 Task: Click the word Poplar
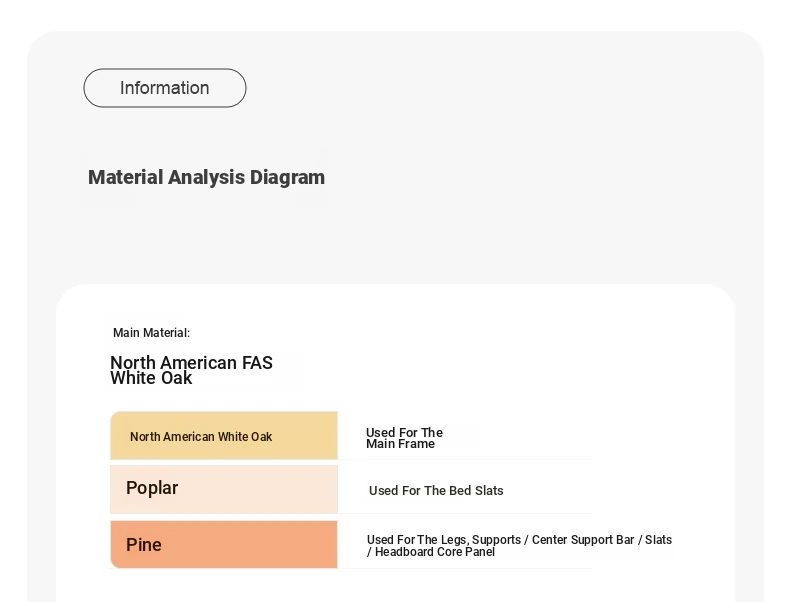coord(152,488)
